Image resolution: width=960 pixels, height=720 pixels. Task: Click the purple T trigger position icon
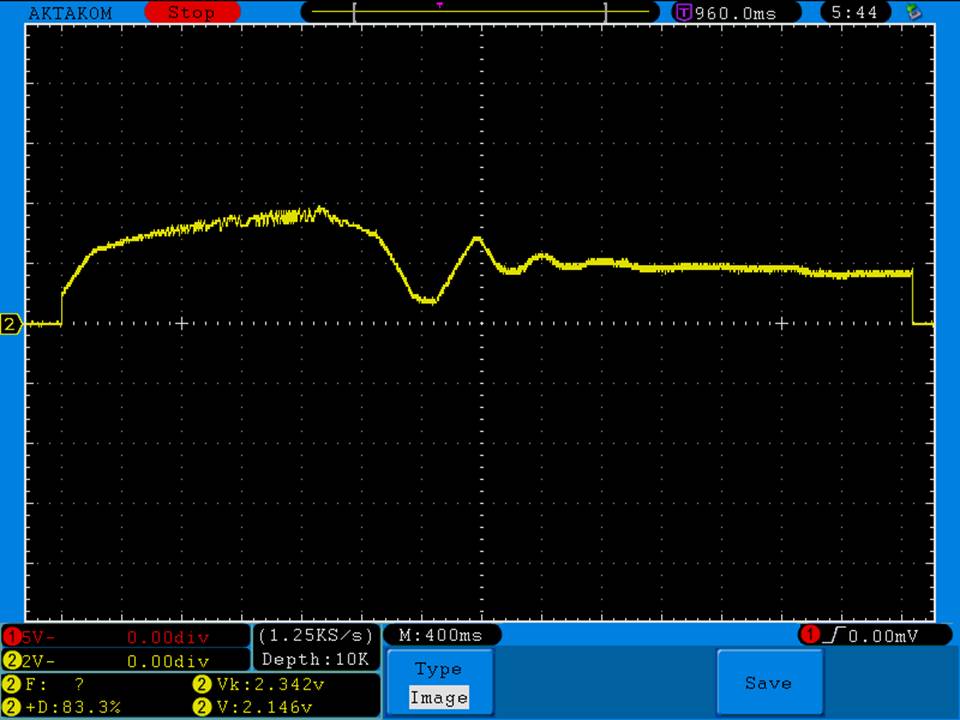tap(684, 13)
